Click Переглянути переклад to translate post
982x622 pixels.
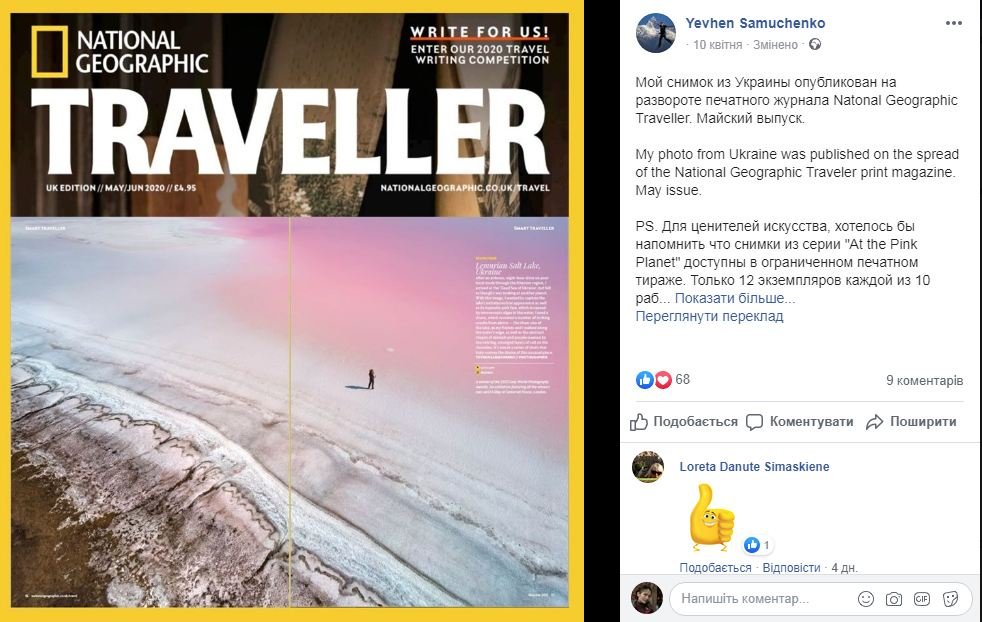[709, 316]
